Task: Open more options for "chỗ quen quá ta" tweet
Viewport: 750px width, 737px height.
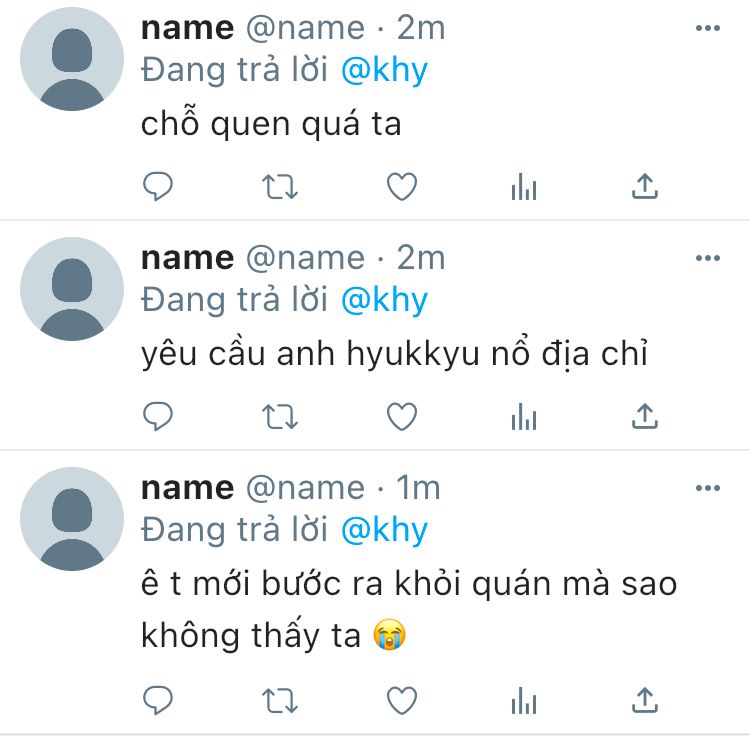Action: click(708, 28)
